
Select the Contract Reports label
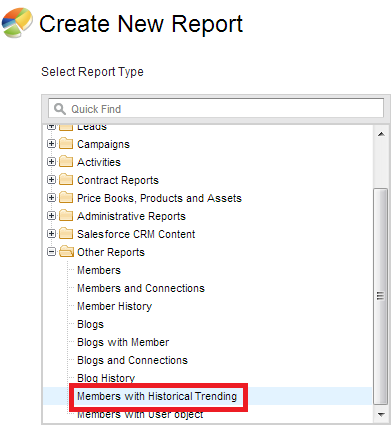(118, 180)
